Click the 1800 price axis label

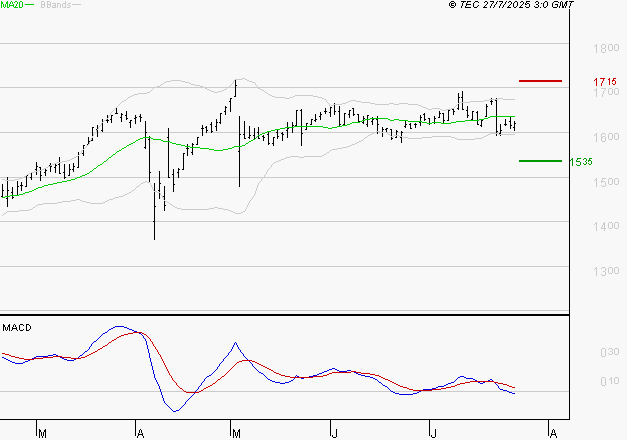(606, 48)
